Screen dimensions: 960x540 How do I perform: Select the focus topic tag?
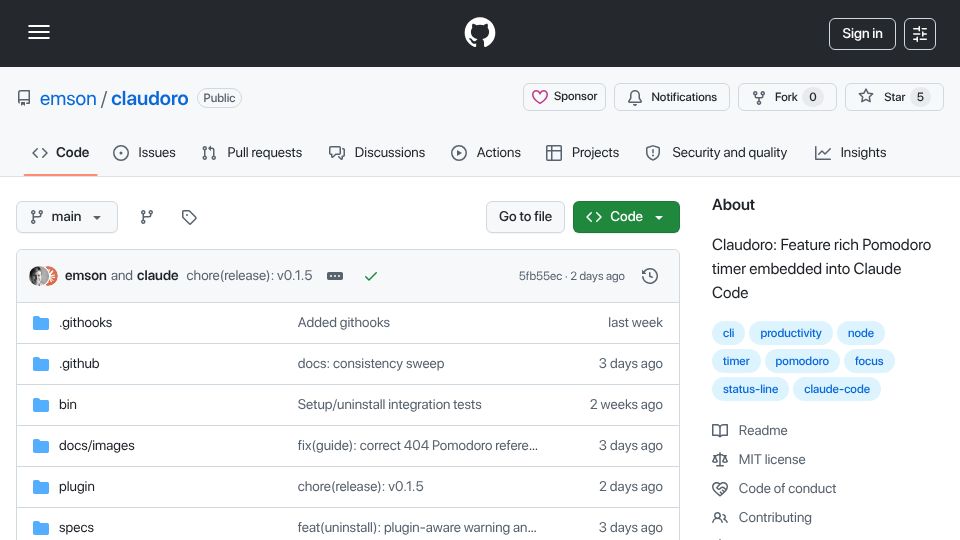[x=869, y=361]
